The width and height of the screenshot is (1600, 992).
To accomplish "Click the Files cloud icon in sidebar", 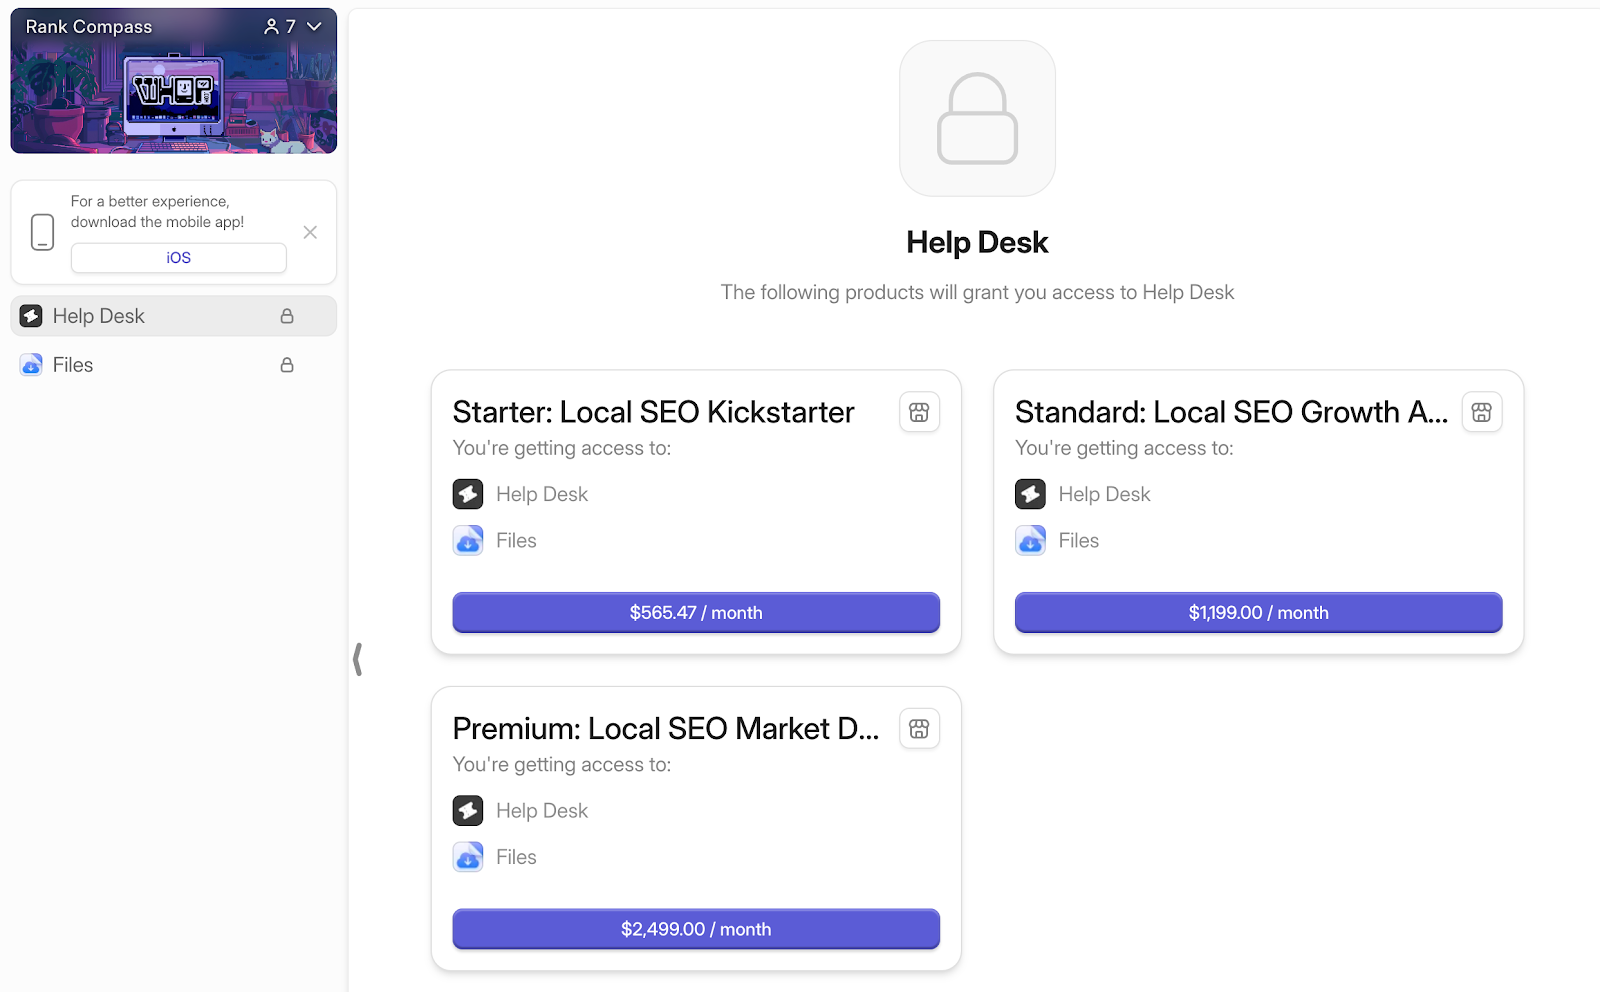I will point(31,365).
